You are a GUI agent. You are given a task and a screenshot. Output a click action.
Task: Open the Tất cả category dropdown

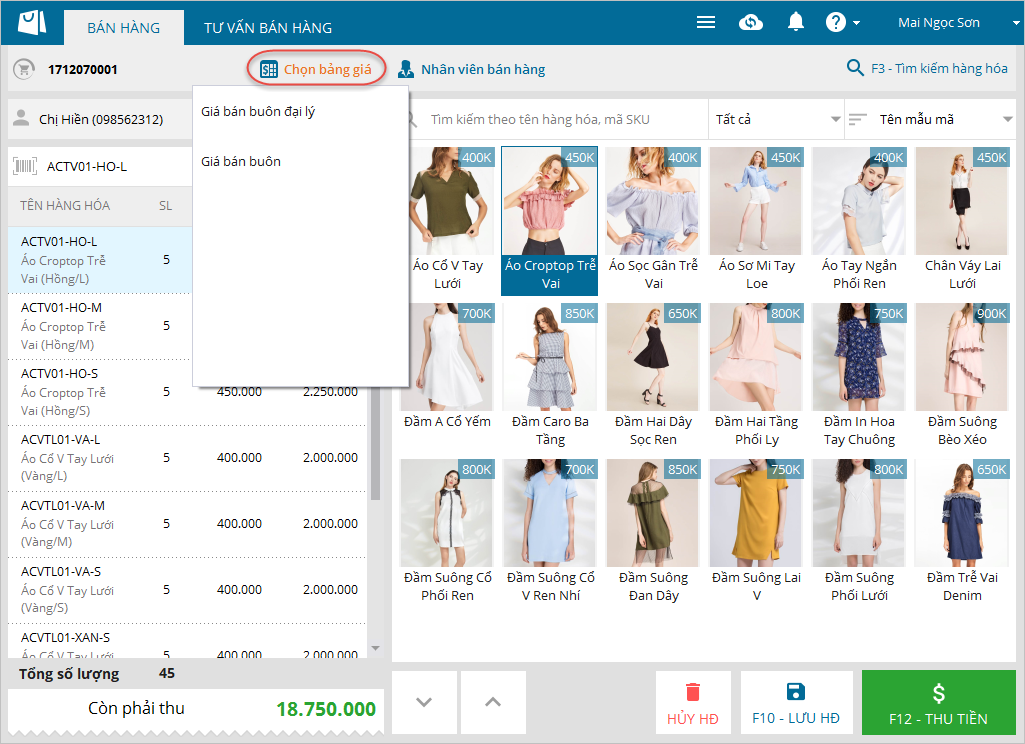click(x=777, y=119)
